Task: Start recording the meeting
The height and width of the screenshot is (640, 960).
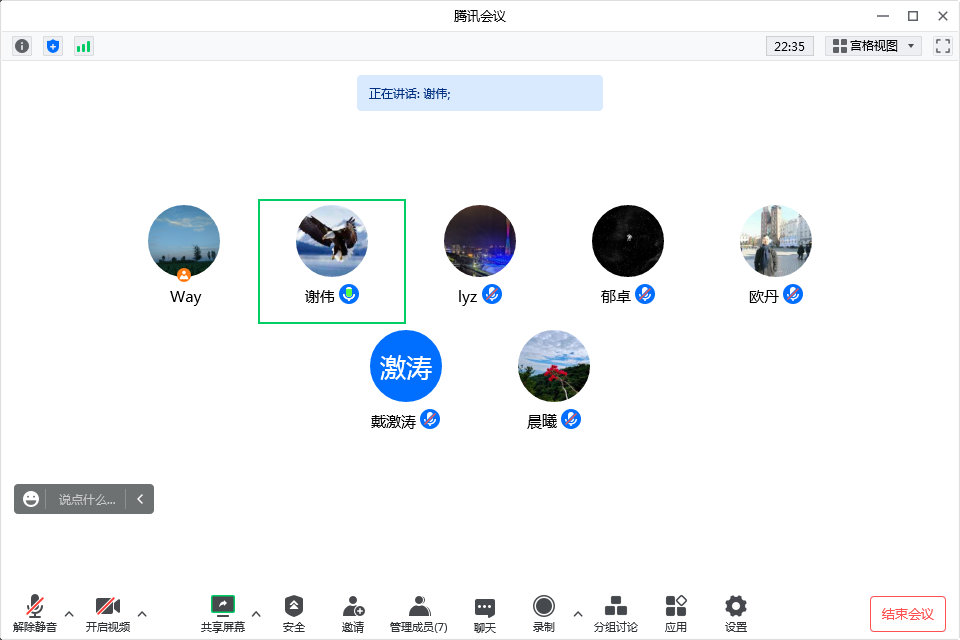Action: coord(543,613)
